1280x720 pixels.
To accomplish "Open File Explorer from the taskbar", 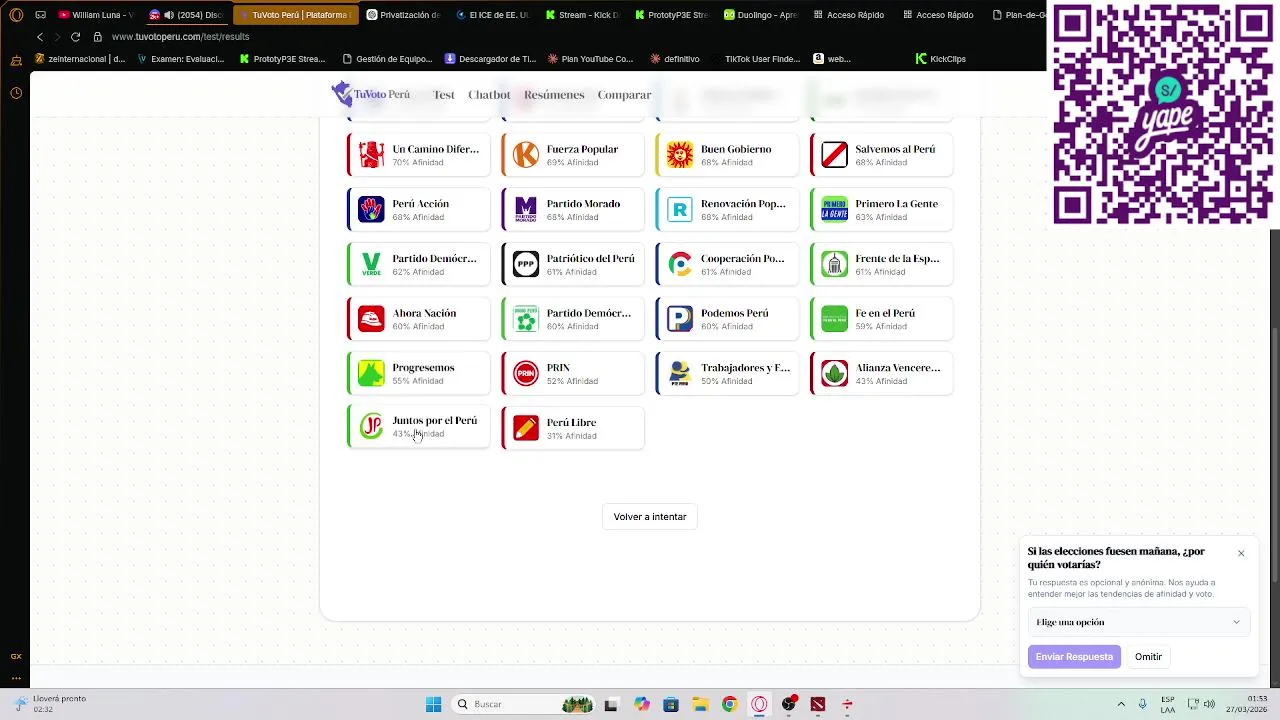I will point(700,704).
